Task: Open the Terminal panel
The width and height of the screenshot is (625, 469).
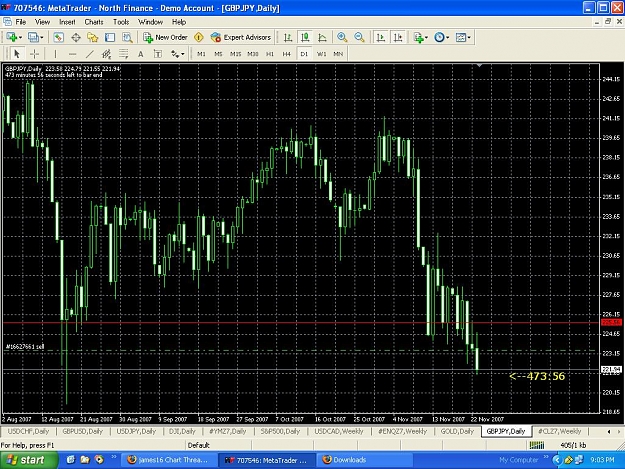Action: coord(110,37)
